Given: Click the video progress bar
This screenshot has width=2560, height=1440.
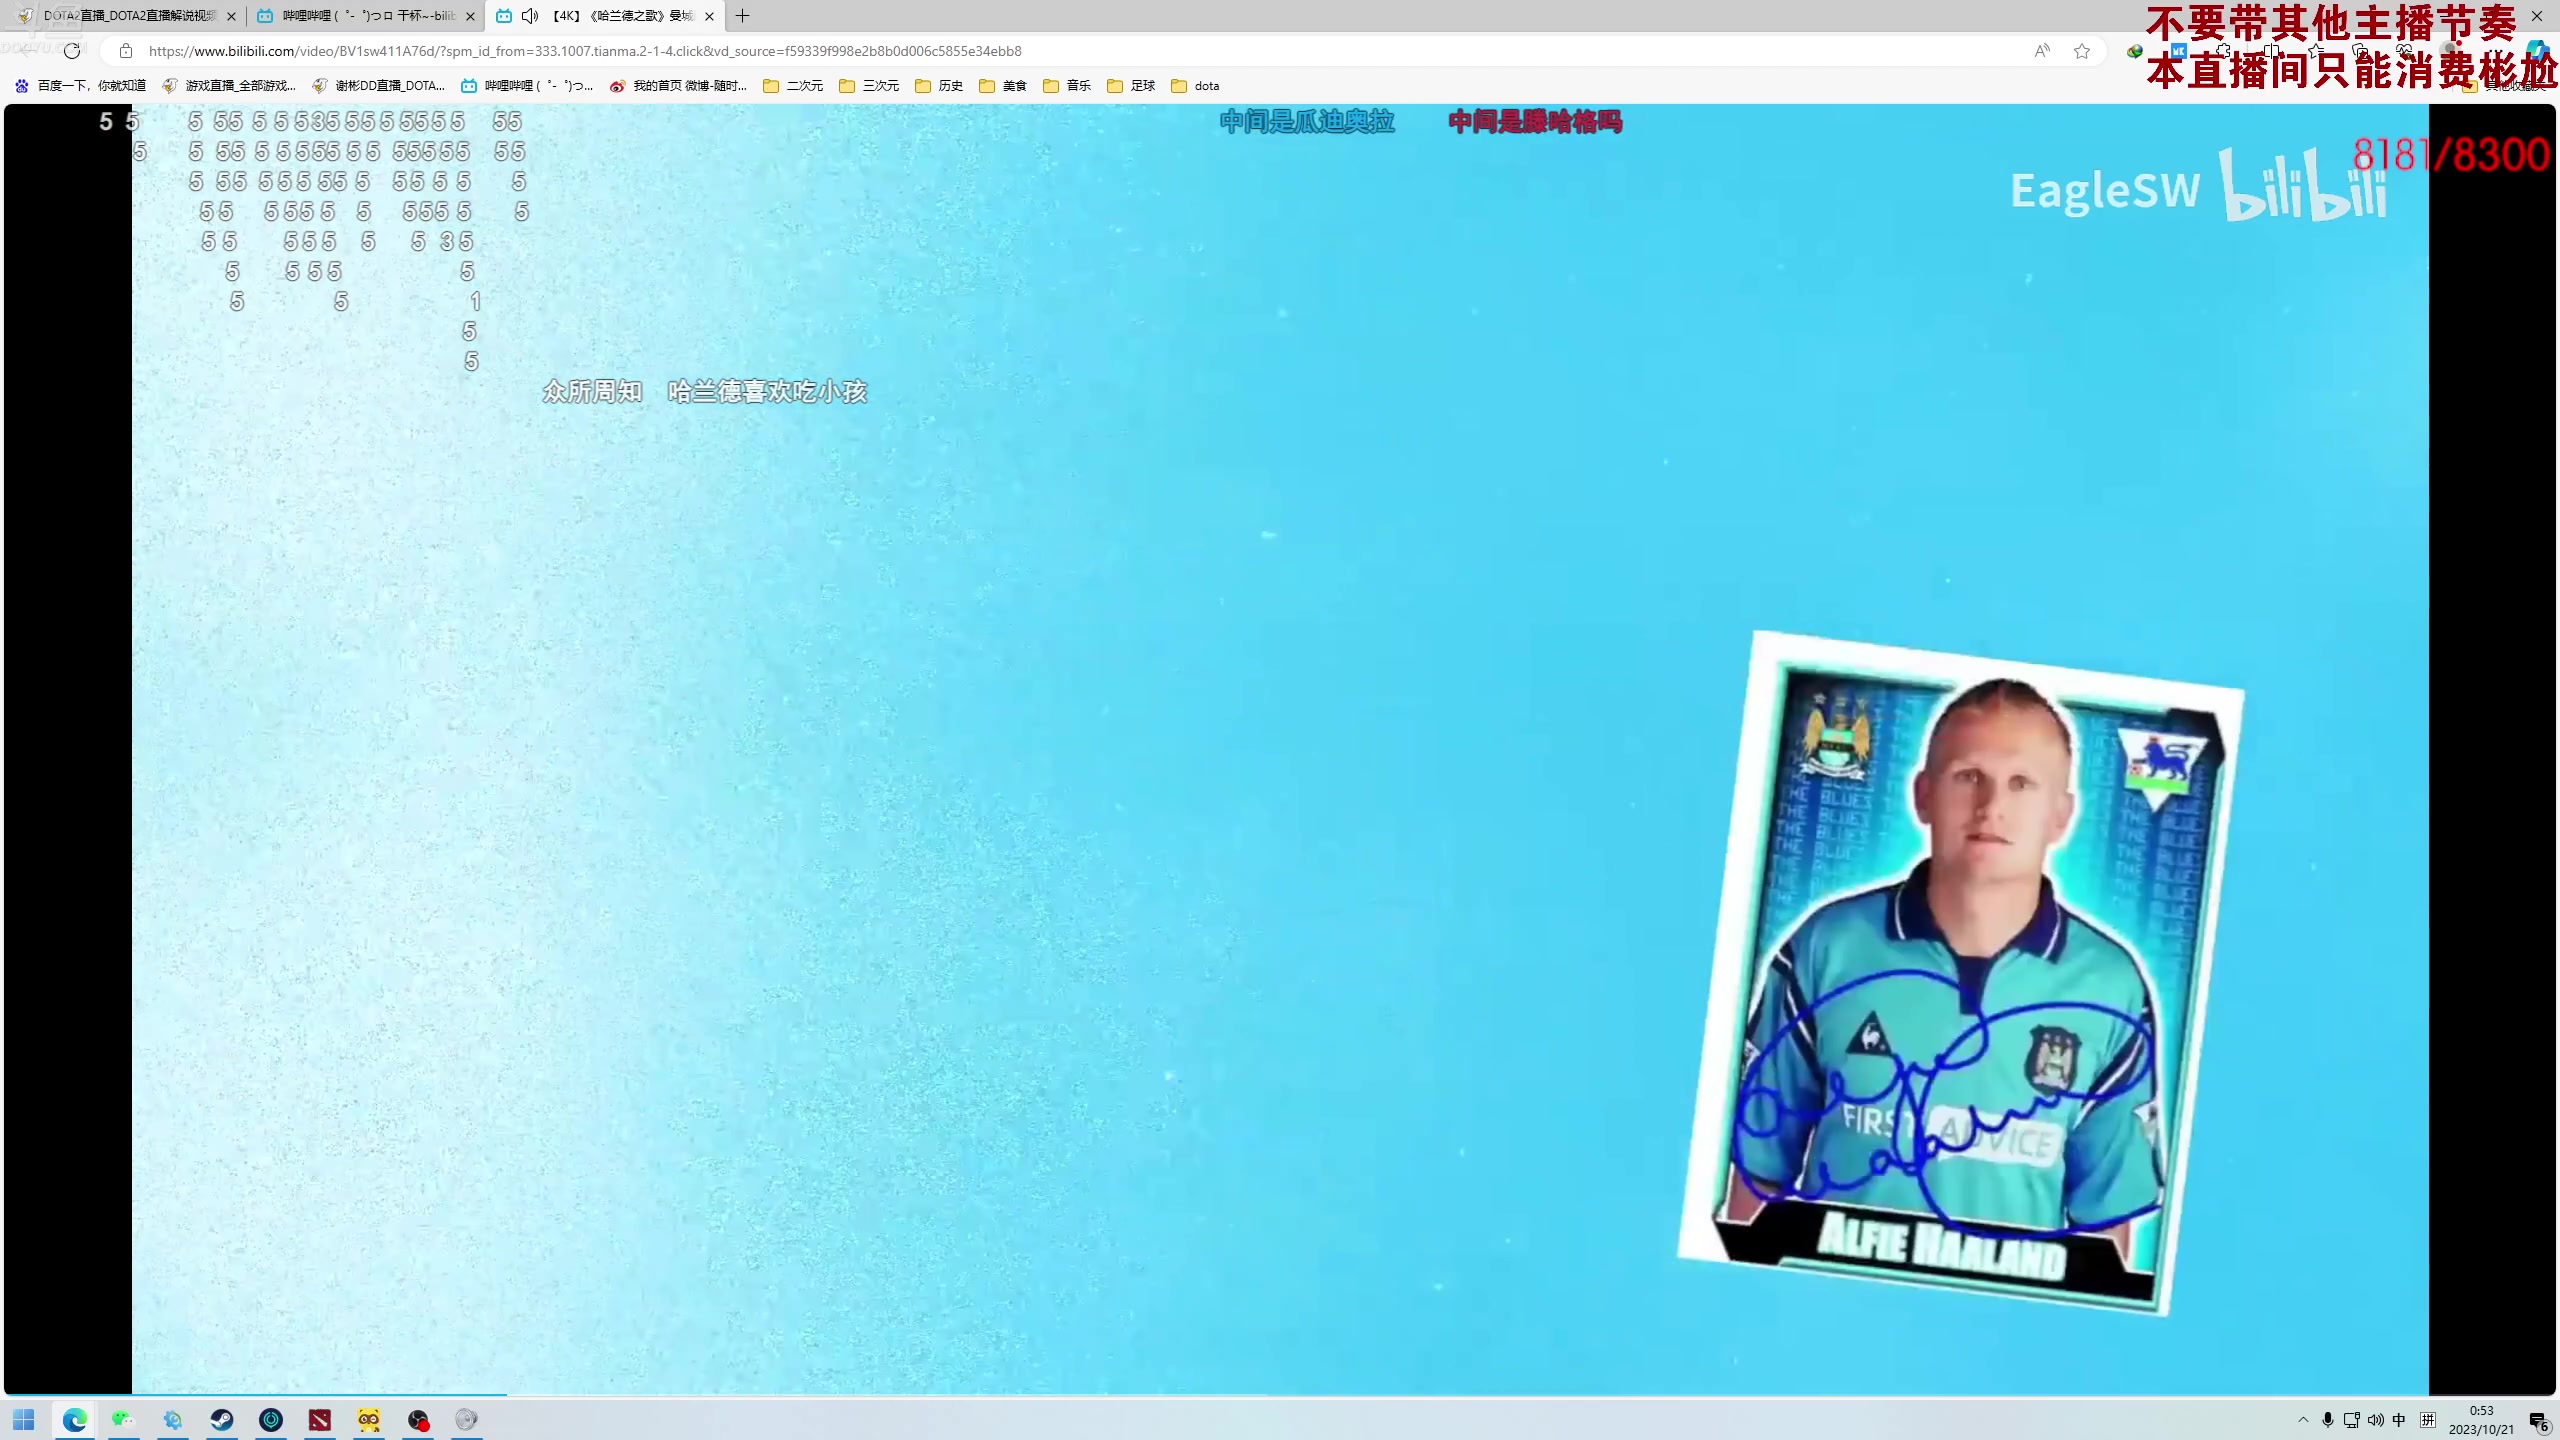Looking at the screenshot, I should (1280, 1393).
